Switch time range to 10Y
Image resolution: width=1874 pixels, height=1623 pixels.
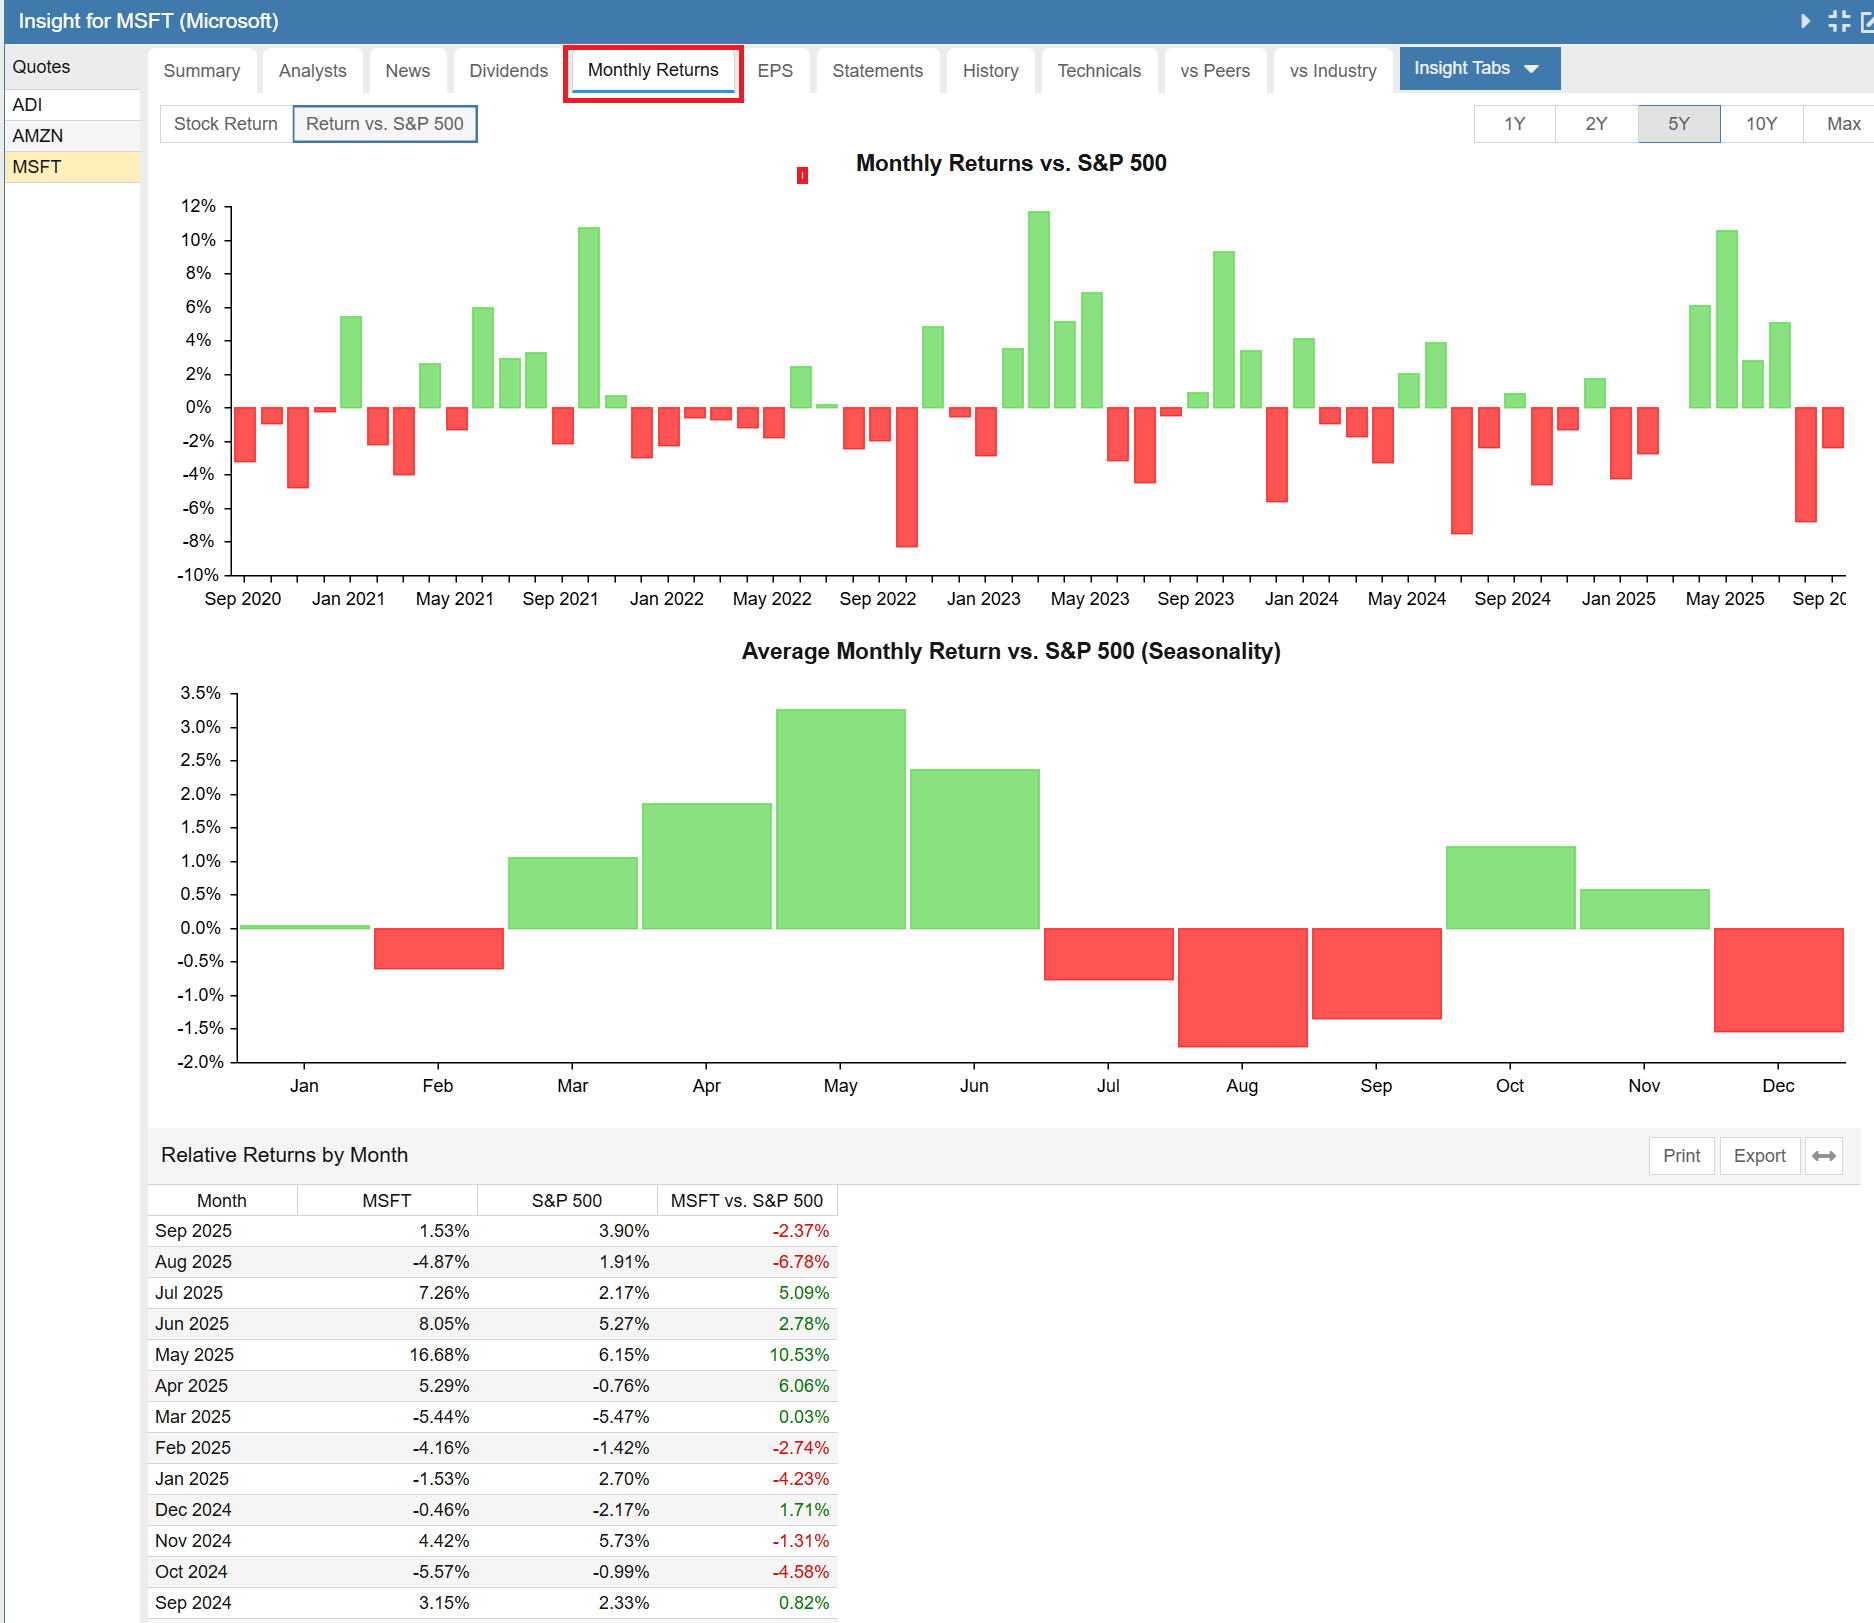(1761, 124)
